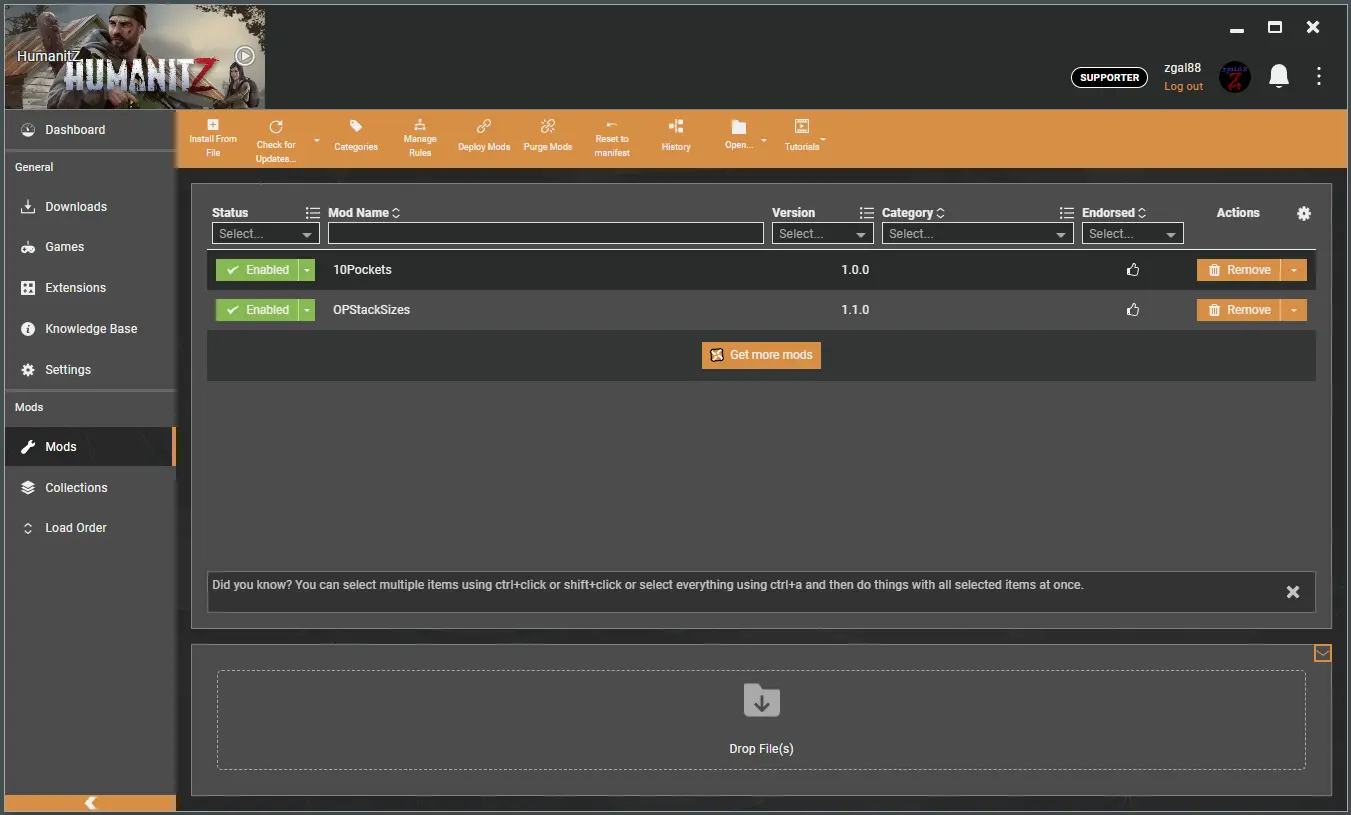Open the Status filter select dropdown
Viewport: 1351px width, 815px height.
click(x=266, y=233)
